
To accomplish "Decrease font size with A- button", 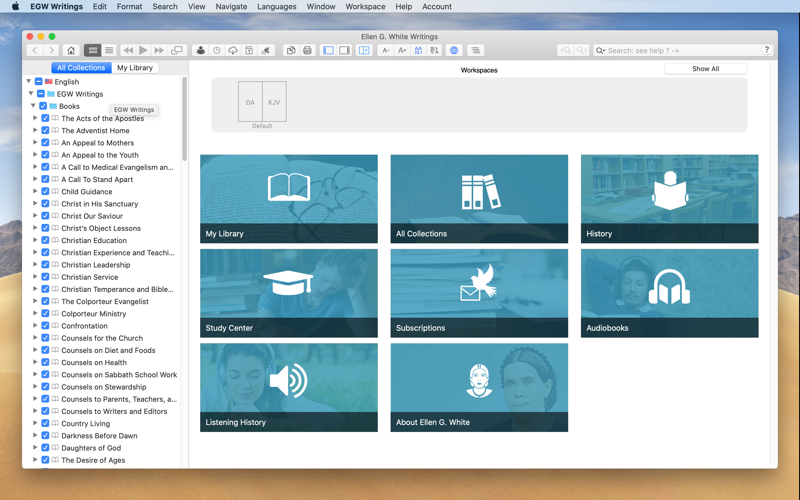I will pyautogui.click(x=386, y=50).
